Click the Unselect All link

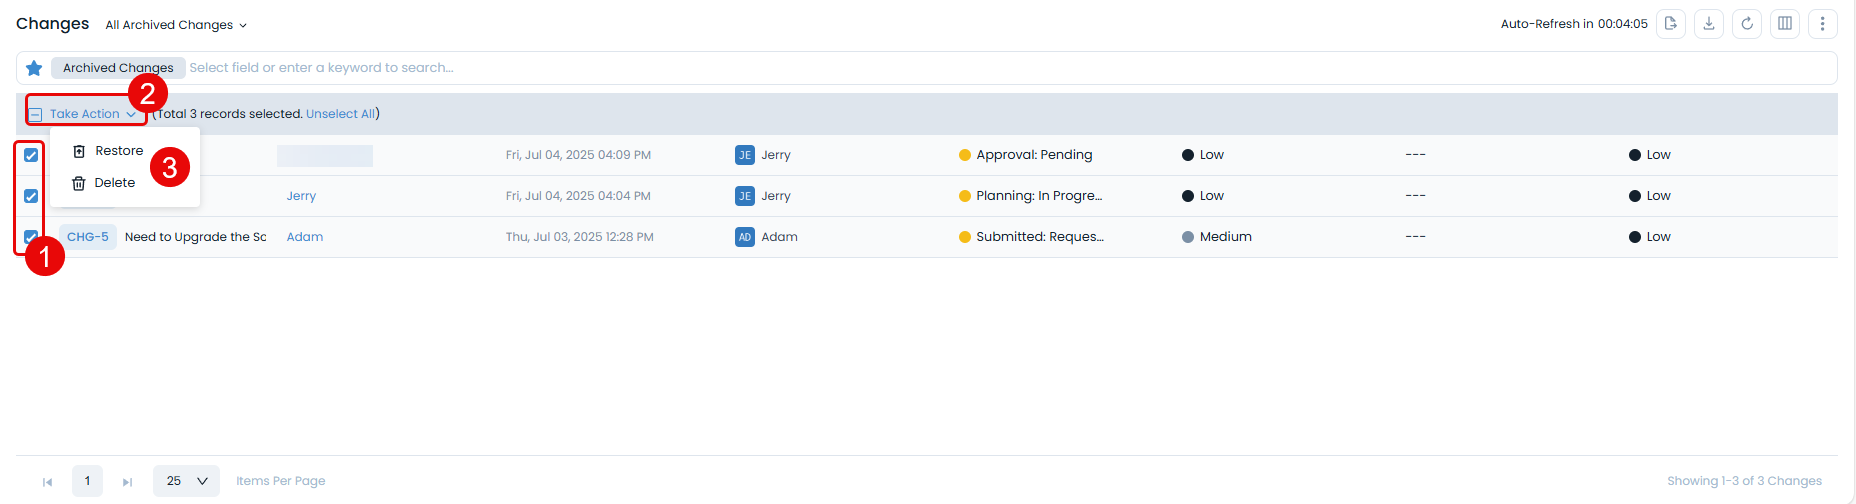tap(340, 114)
